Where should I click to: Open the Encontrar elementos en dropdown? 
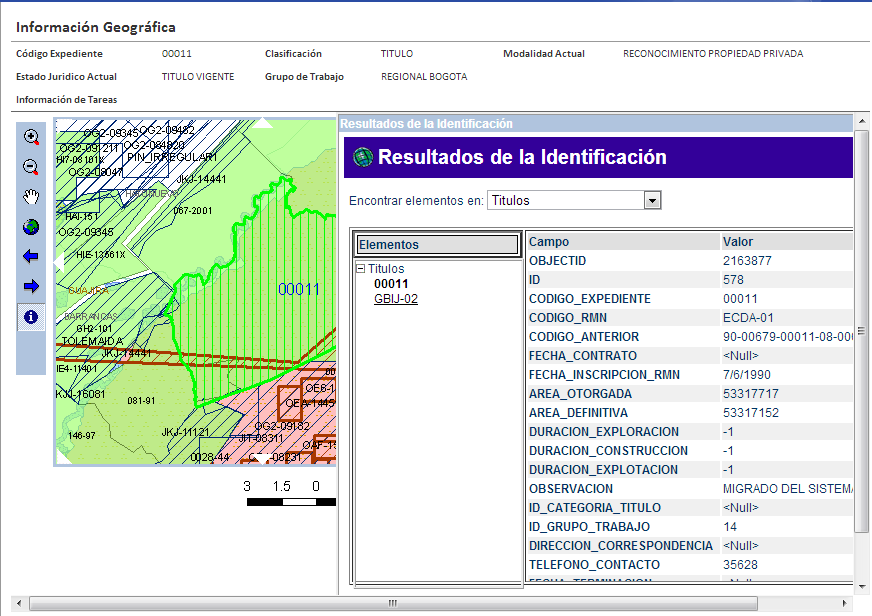point(652,200)
